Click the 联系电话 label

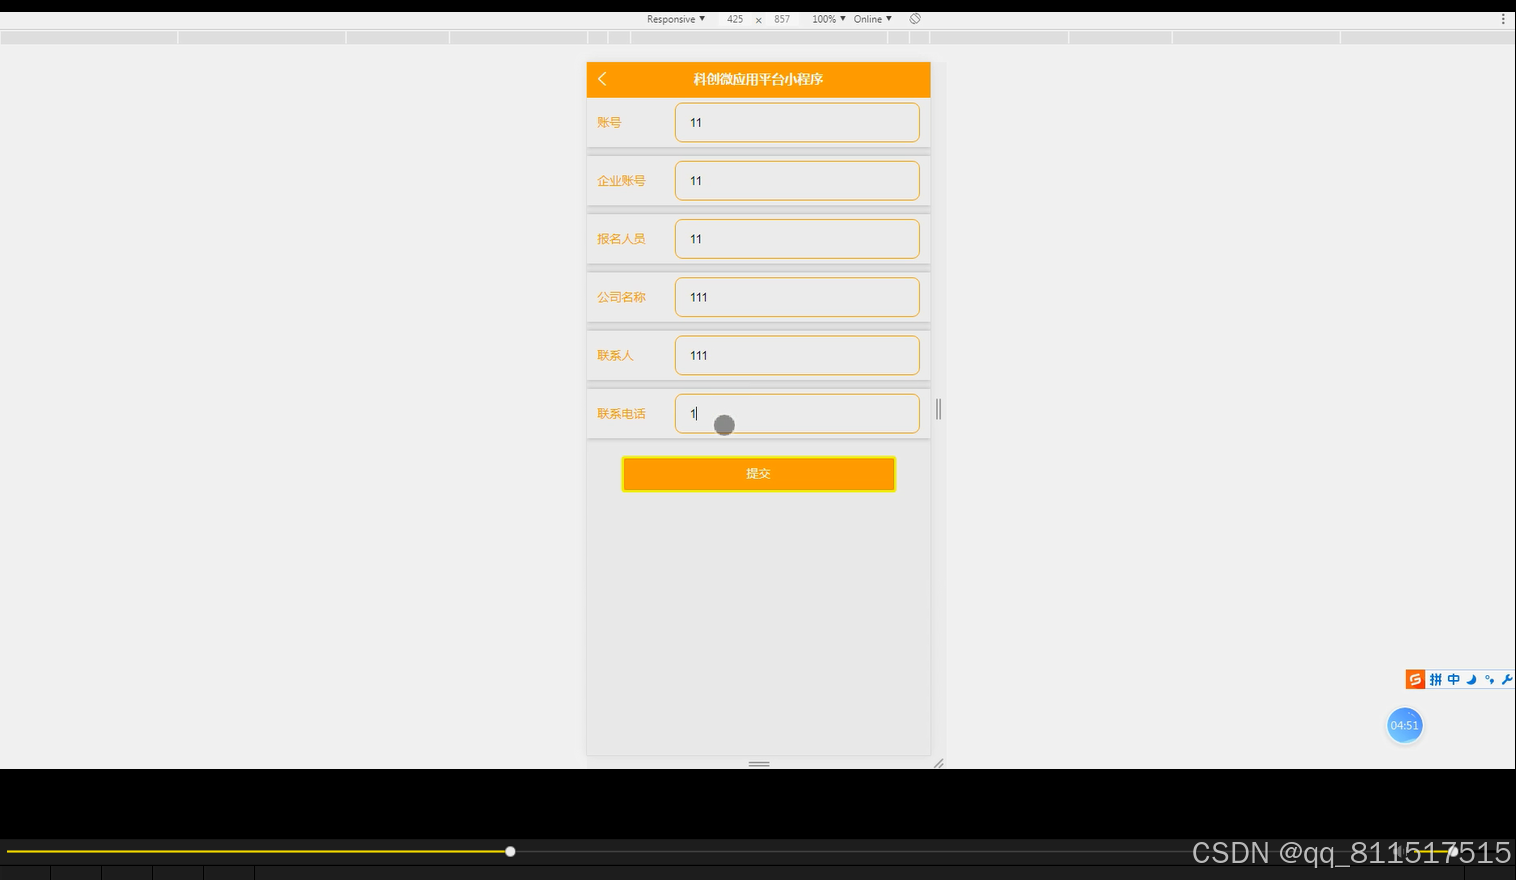[x=621, y=413]
